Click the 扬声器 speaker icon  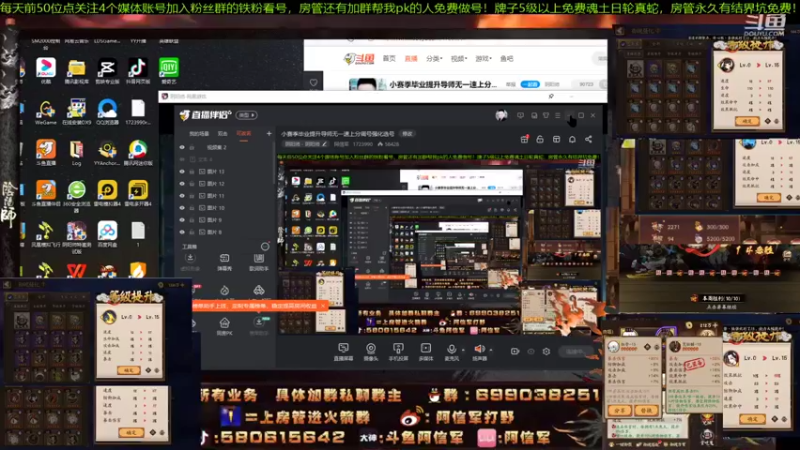point(479,349)
